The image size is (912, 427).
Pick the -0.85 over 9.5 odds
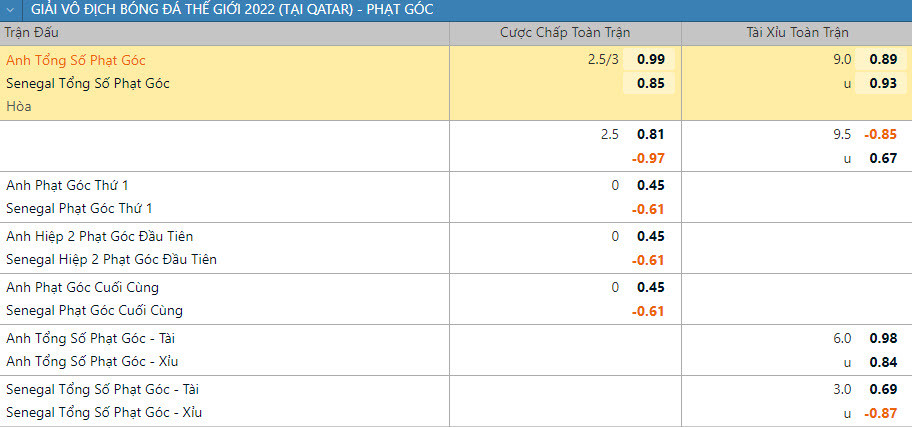[880, 134]
